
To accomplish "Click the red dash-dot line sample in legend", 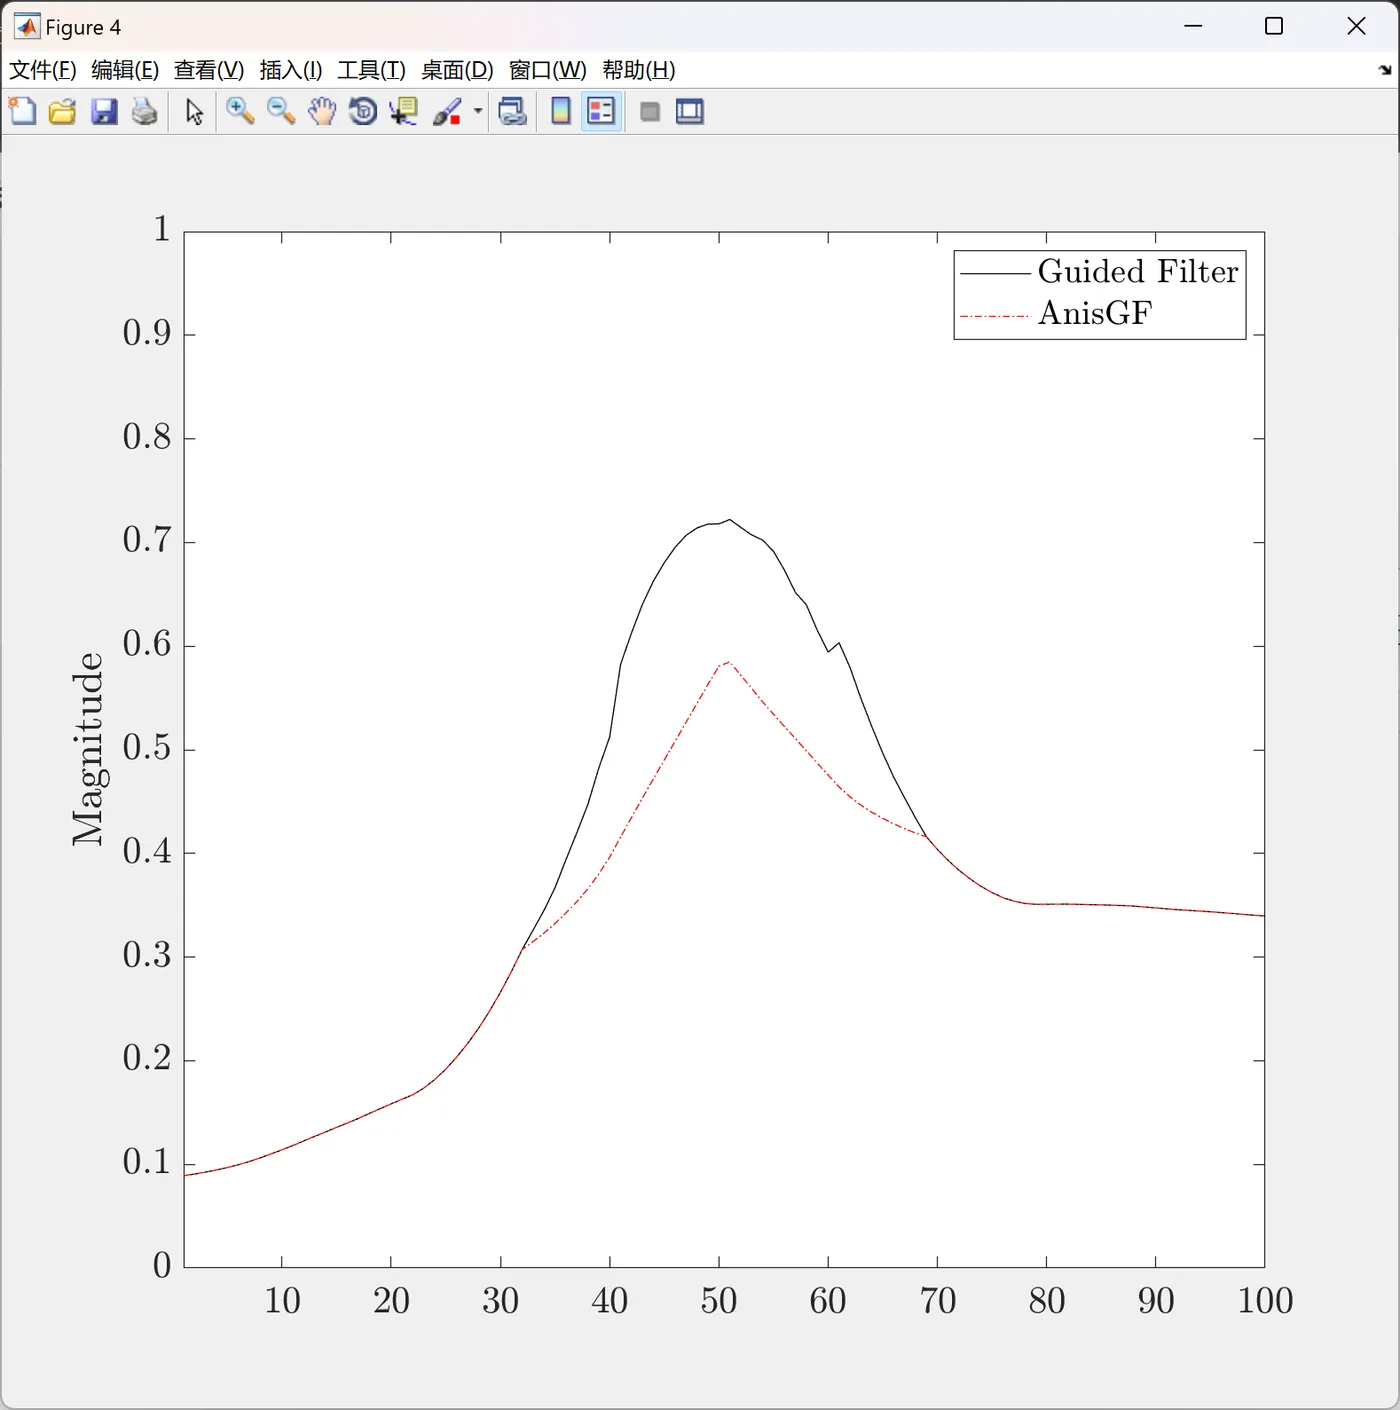I will pos(994,315).
